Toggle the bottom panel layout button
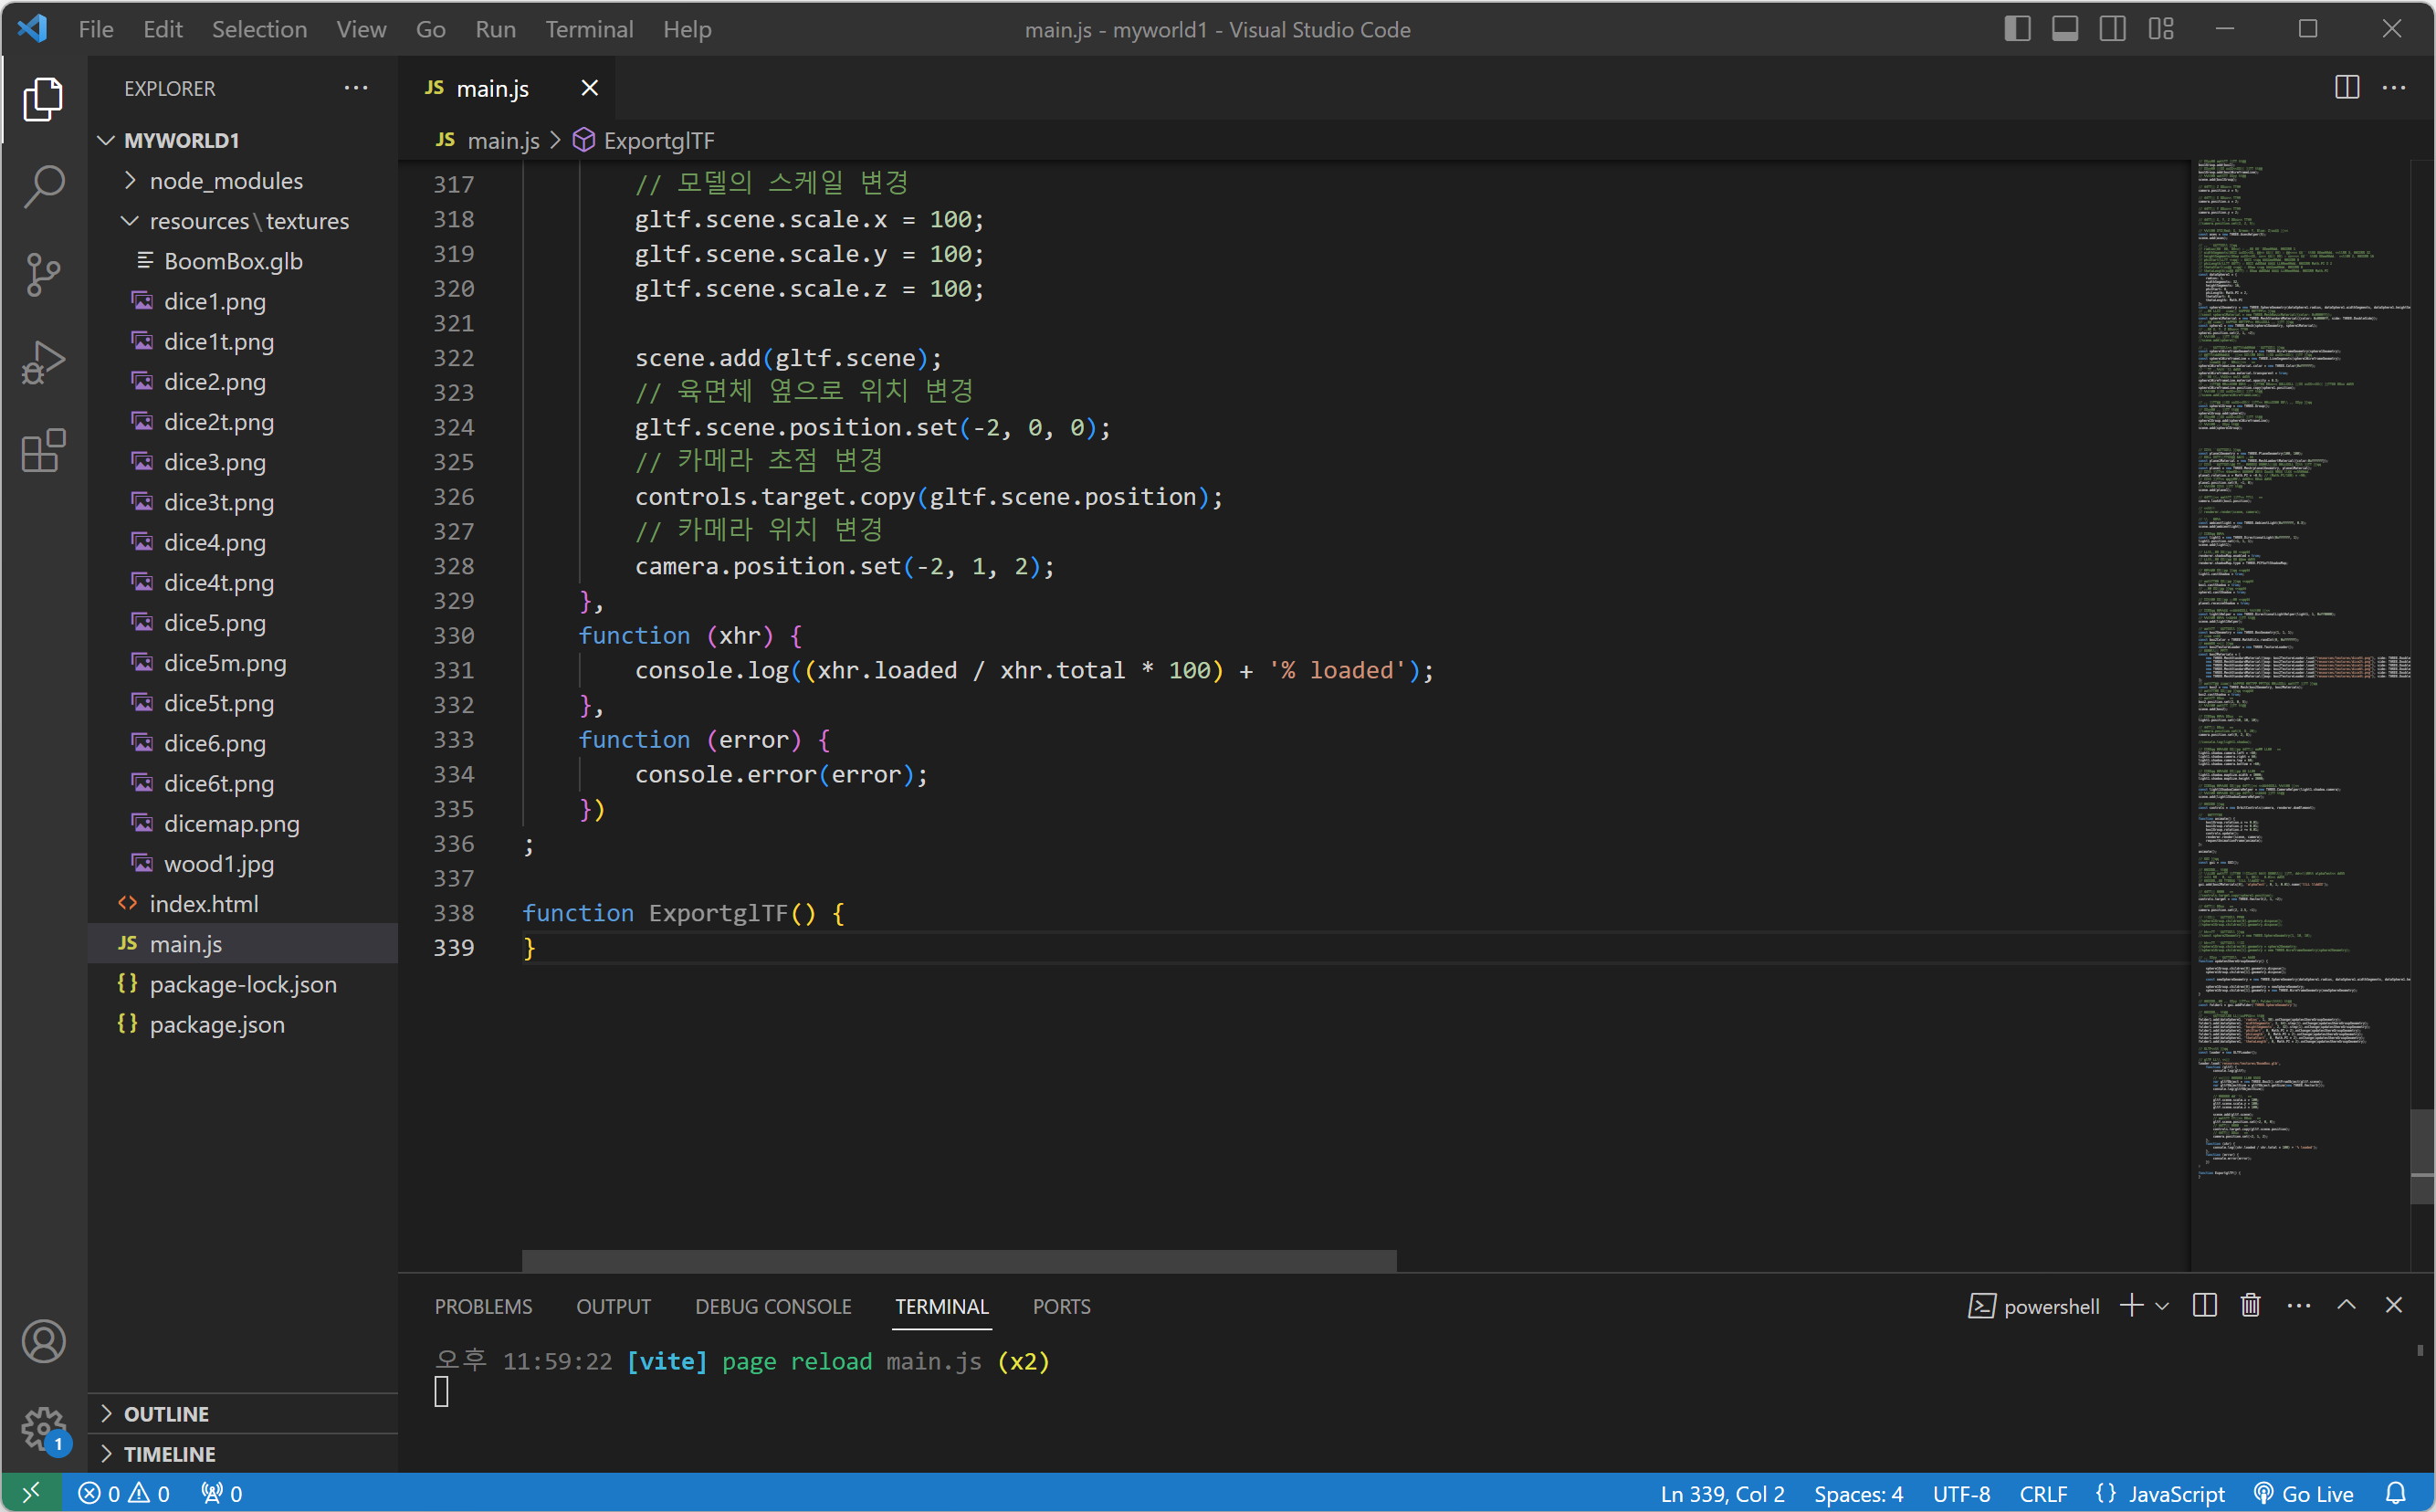Image resolution: width=2436 pixels, height=1512 pixels. [2064, 29]
